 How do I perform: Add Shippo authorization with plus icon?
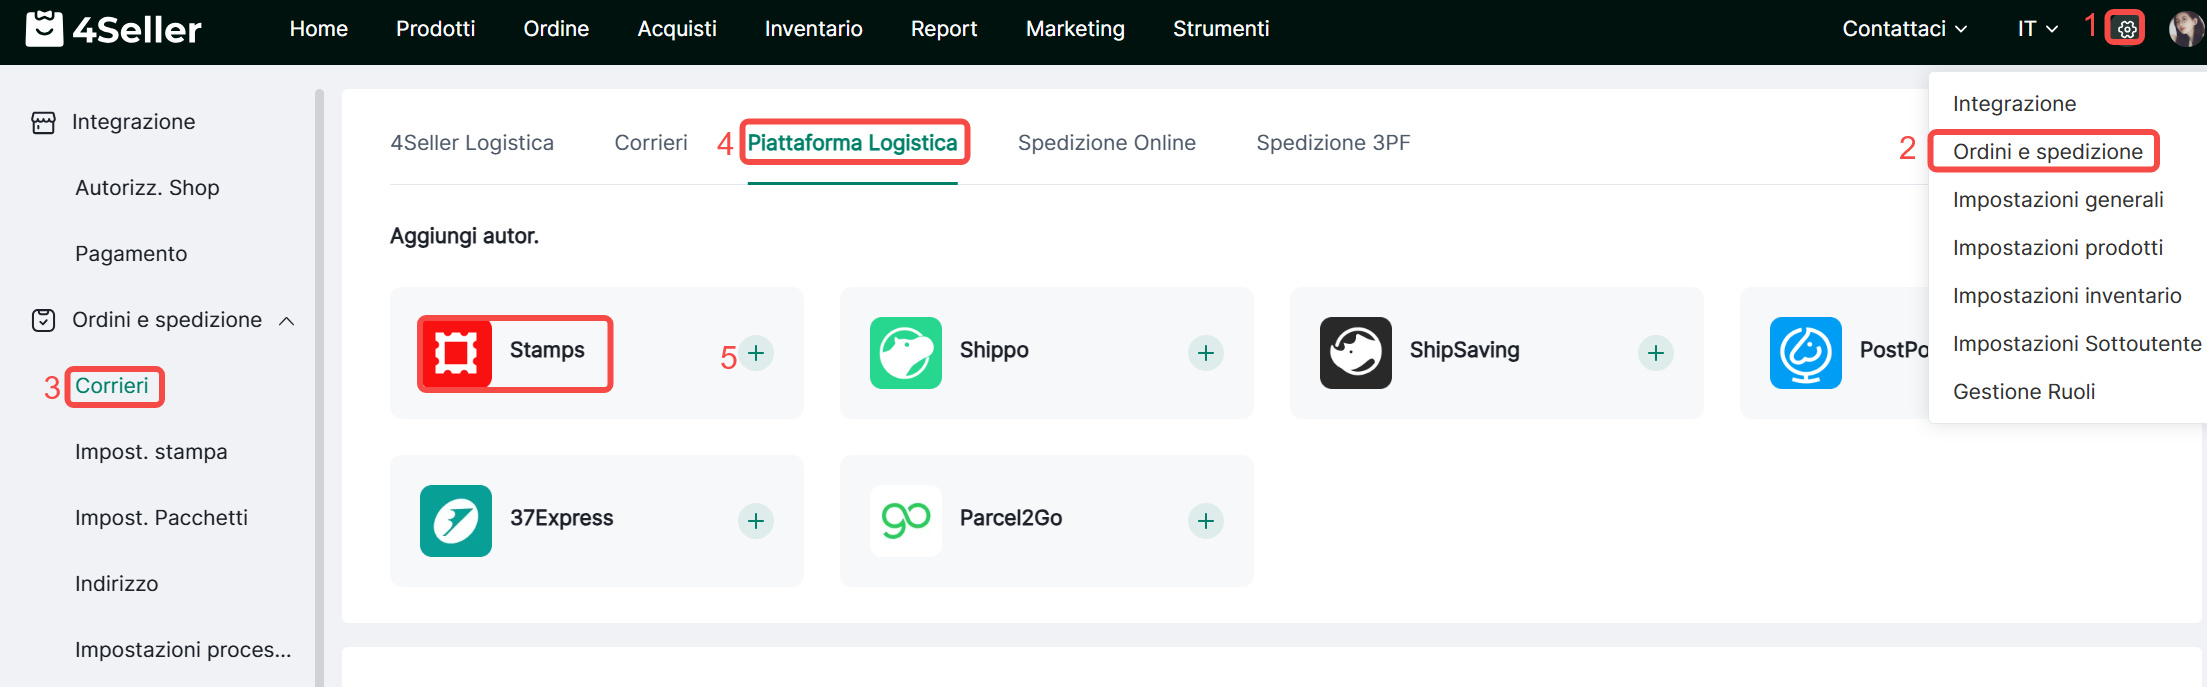(1206, 353)
